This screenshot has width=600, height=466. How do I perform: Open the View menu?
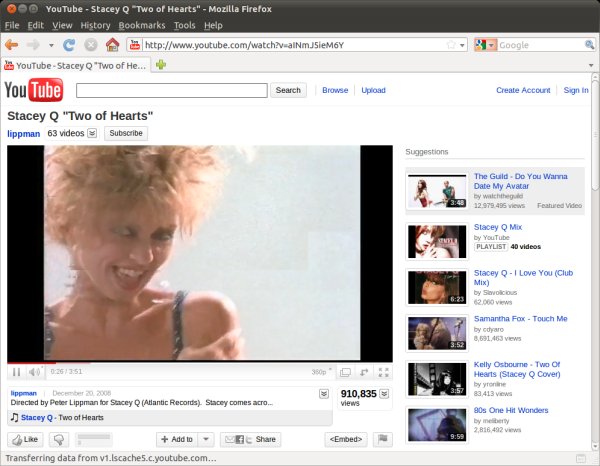click(x=62, y=25)
